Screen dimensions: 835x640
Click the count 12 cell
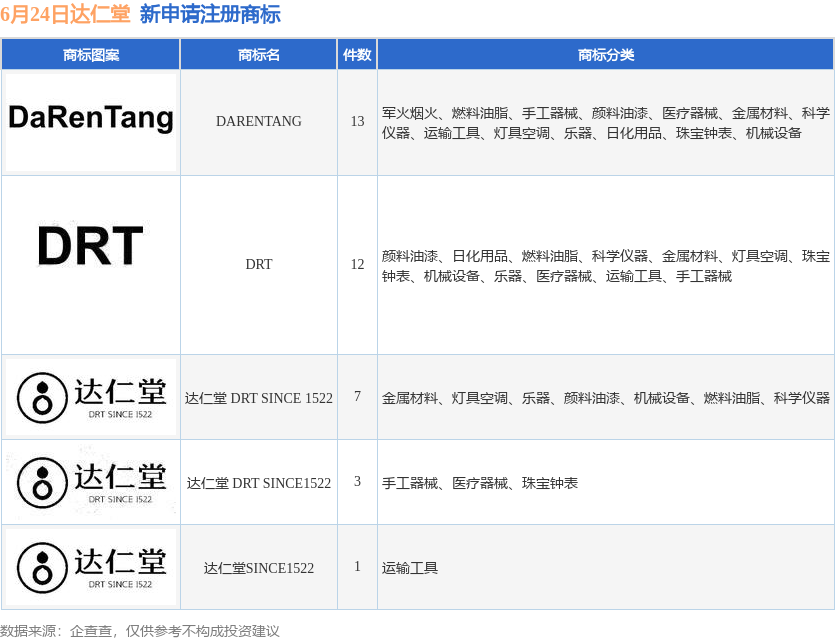click(357, 264)
